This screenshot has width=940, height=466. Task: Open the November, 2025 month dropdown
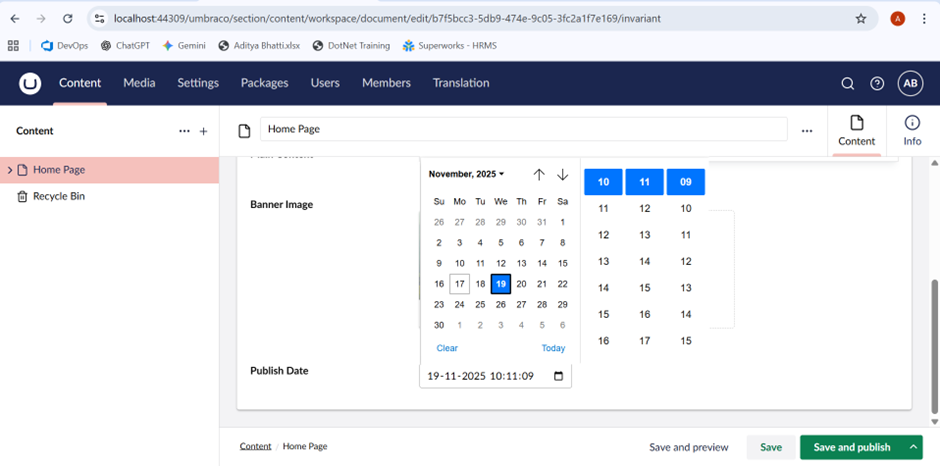click(467, 174)
